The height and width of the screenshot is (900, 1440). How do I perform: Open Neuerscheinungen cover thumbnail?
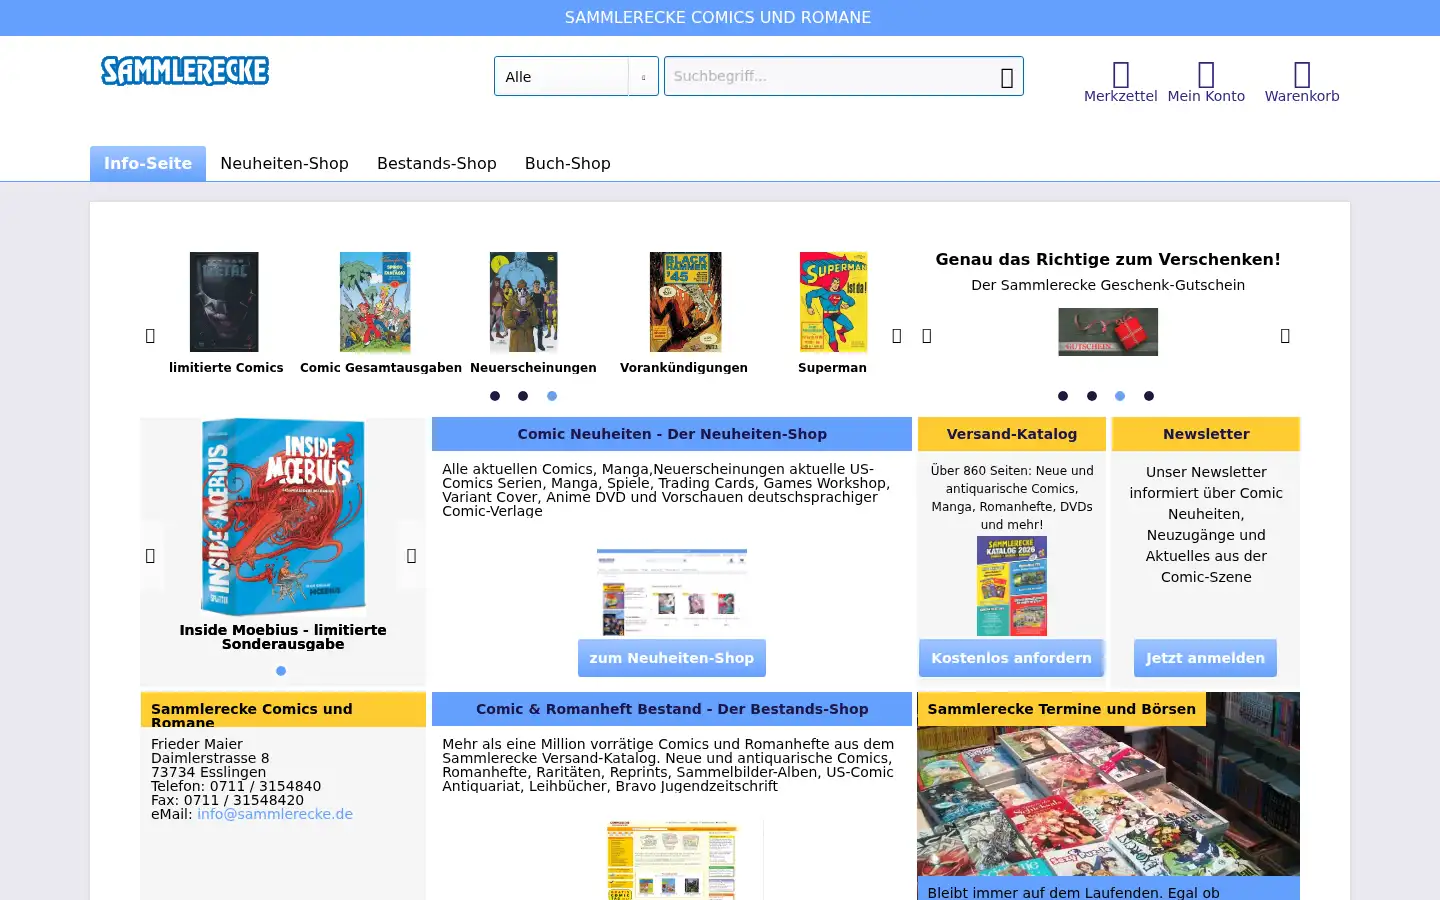pyautogui.click(x=523, y=302)
